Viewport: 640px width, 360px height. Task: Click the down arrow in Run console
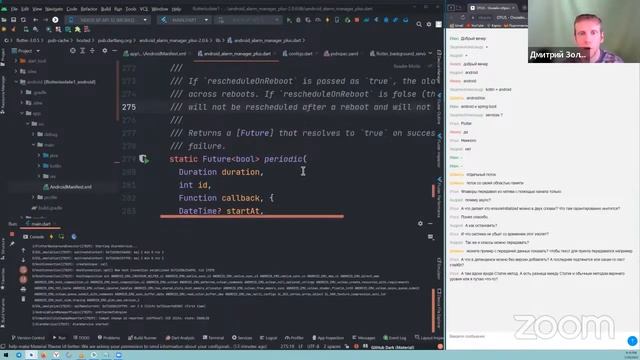pos(23,260)
